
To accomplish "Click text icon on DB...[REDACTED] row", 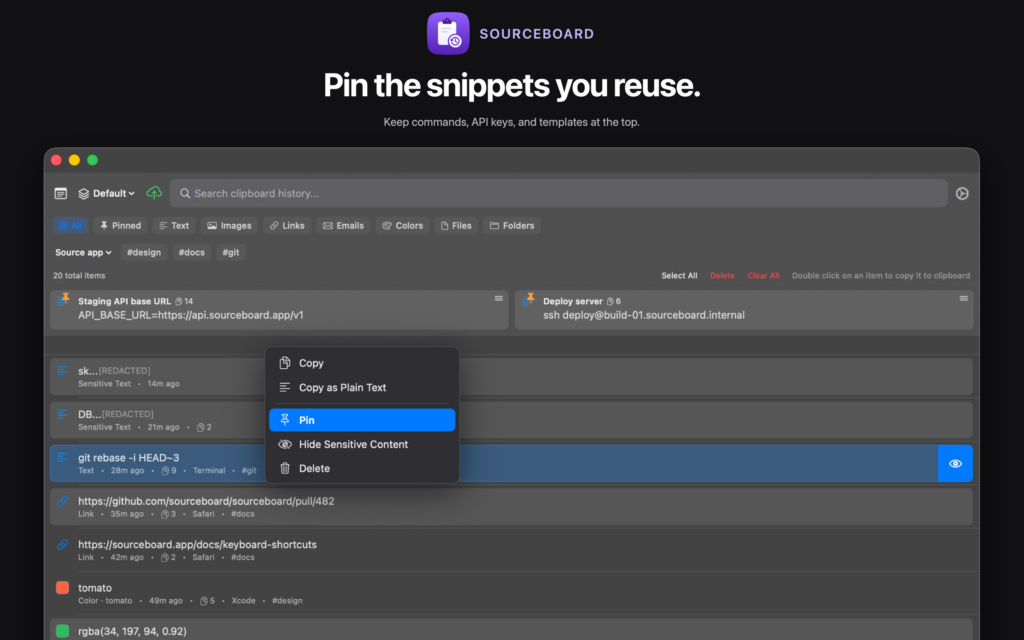I will coord(62,414).
